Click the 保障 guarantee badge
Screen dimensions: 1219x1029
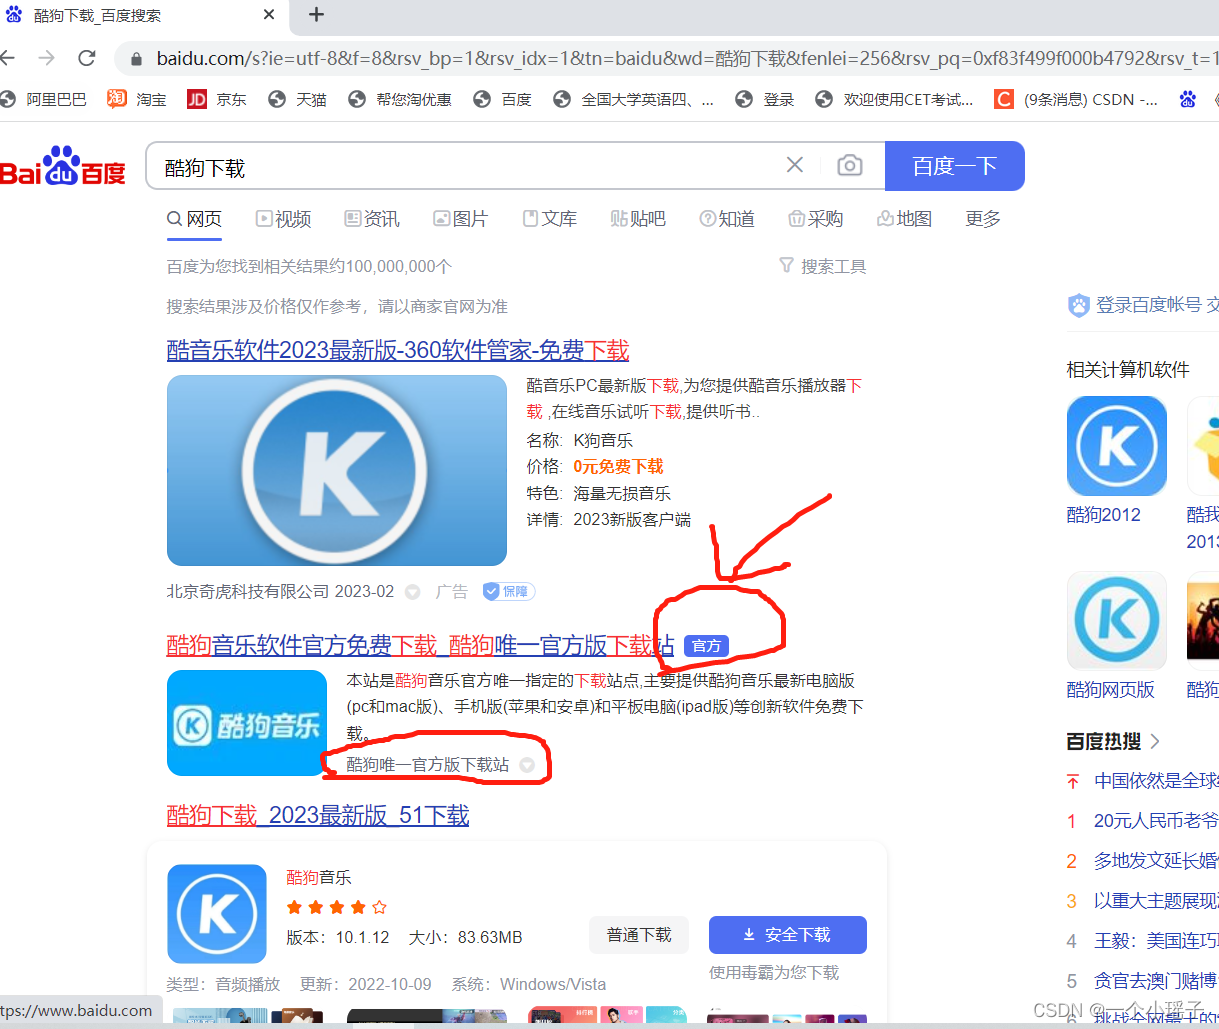[x=509, y=591]
